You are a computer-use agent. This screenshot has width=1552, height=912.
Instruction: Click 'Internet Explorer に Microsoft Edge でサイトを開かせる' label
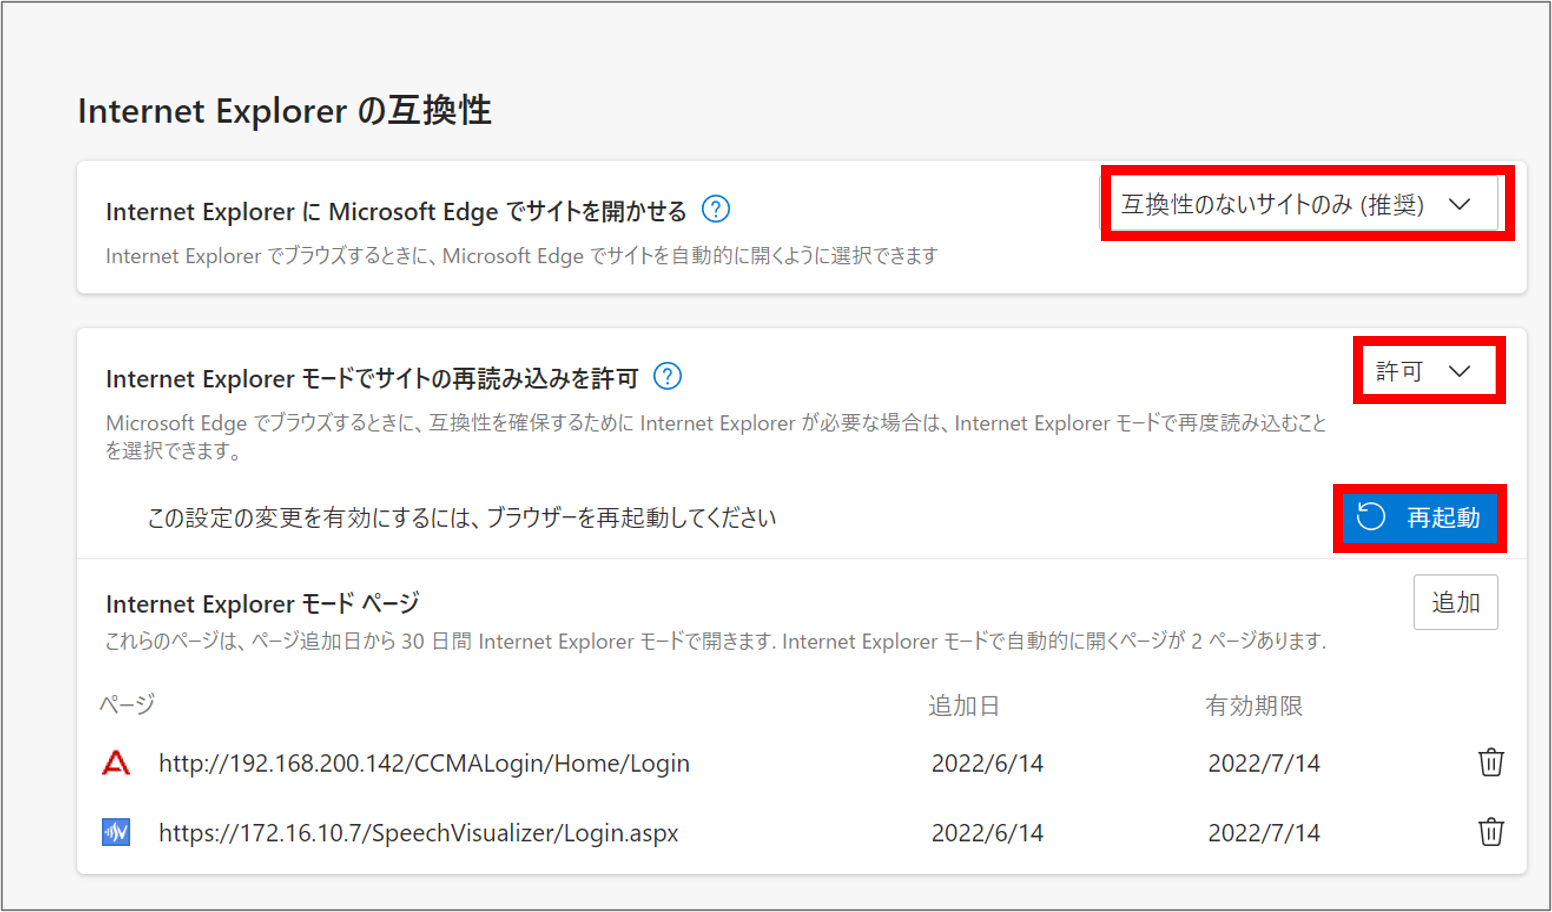[396, 211]
